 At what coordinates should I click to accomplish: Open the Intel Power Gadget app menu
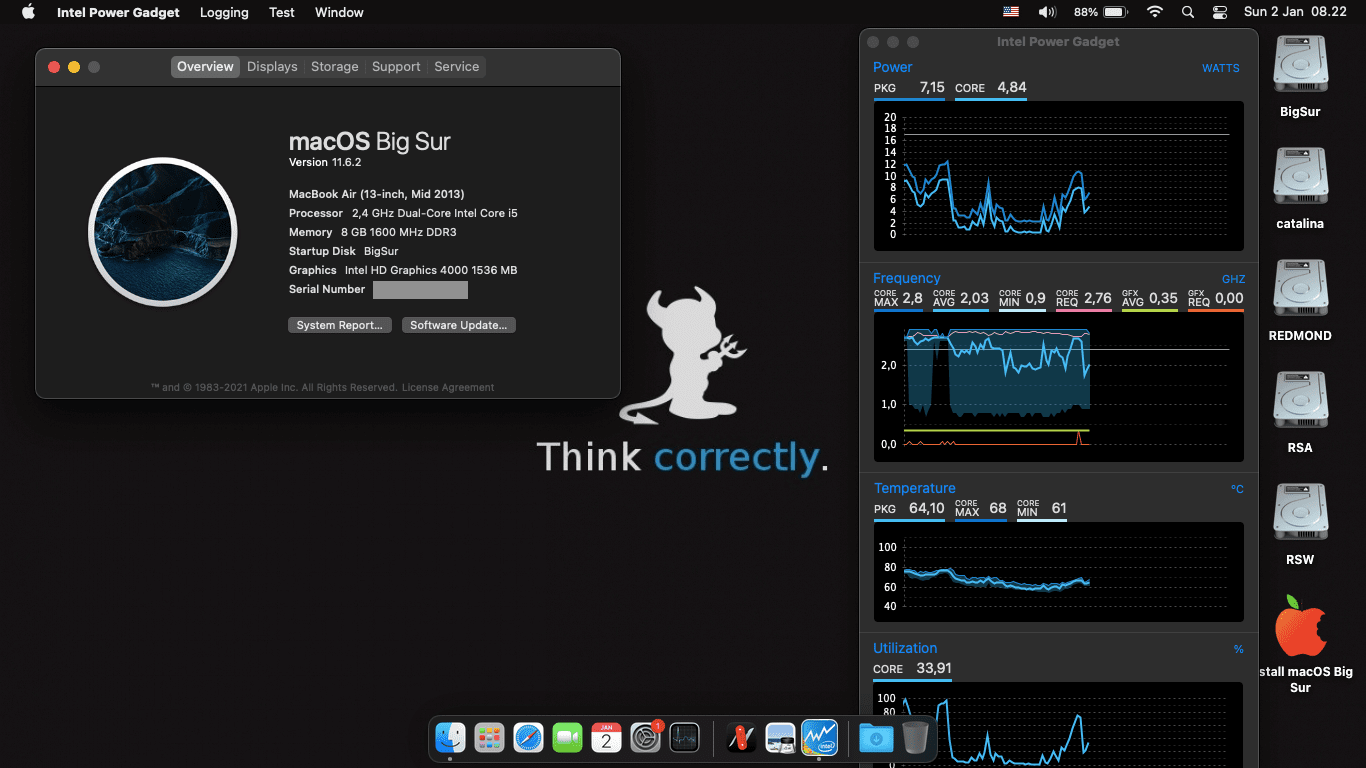pos(119,12)
